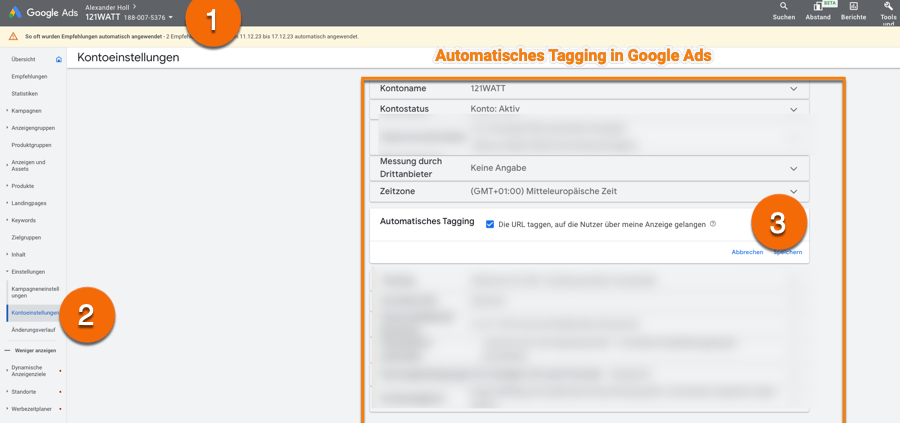The height and width of the screenshot is (423, 900).
Task: Open the Berichte reports icon
Action: pyautogui.click(x=853, y=7)
